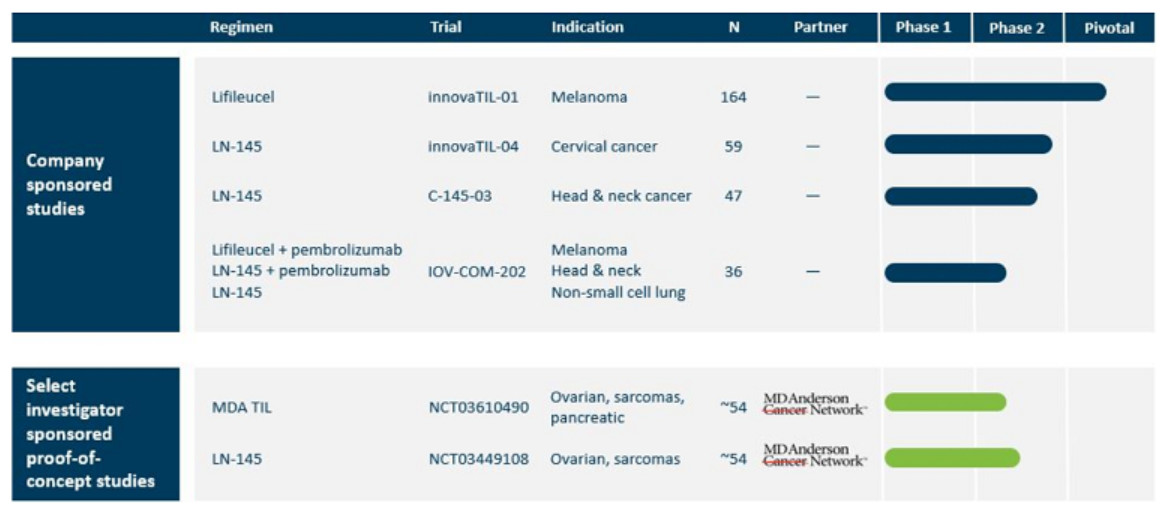Select the Lifileucel melanoma progress bar
The width and height of the screenshot is (1169, 517).
click(x=995, y=92)
